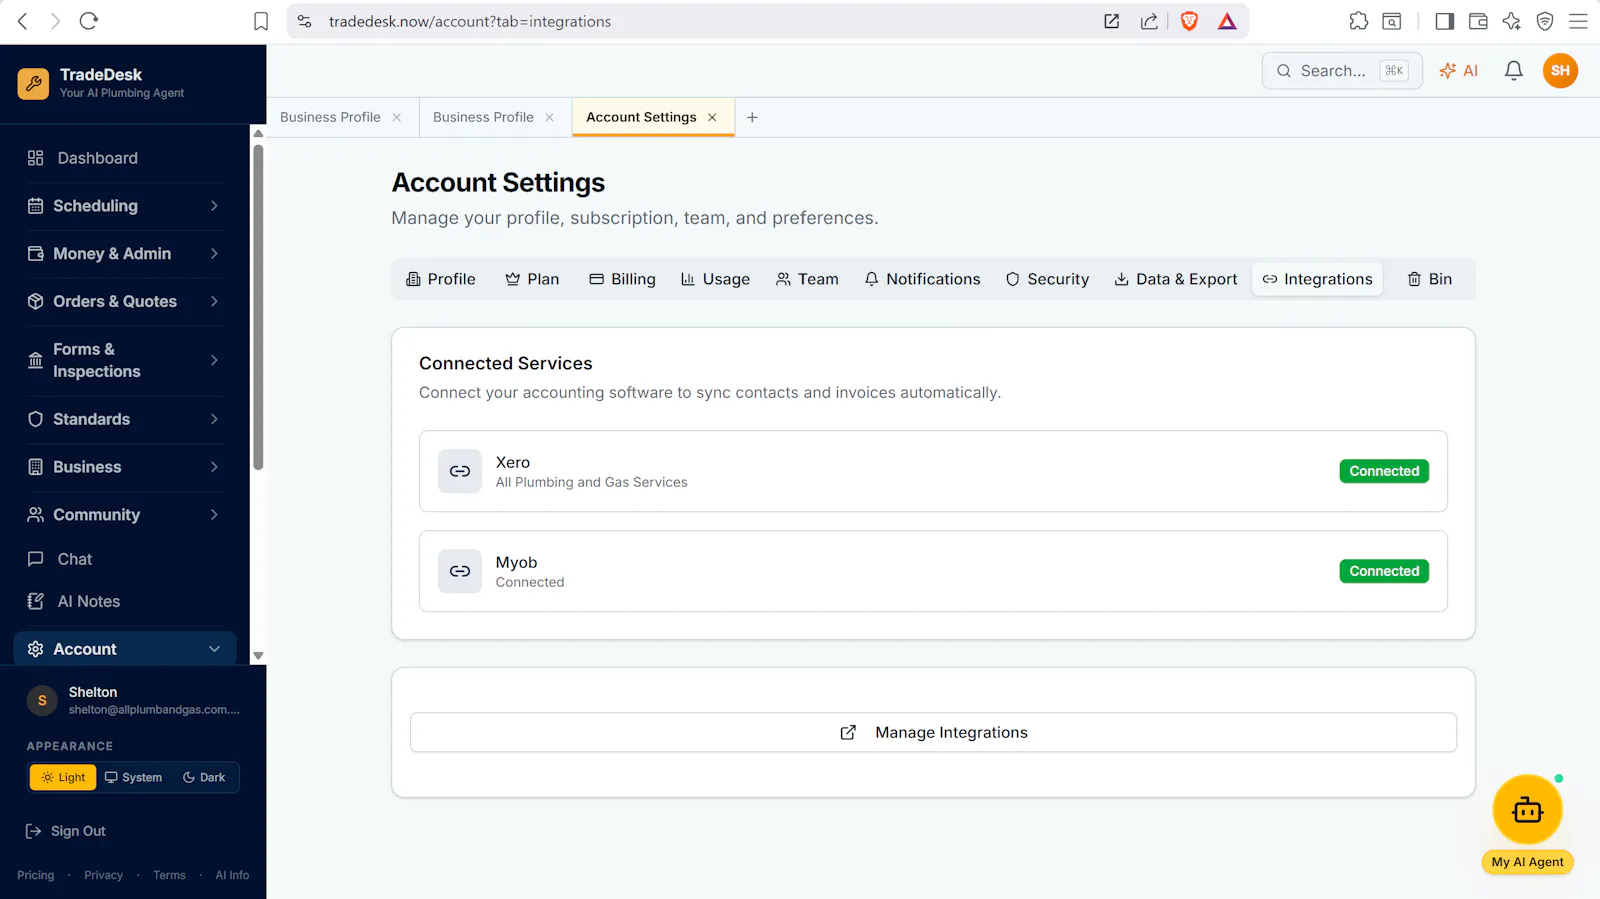Open the Terms footer link

tap(169, 875)
